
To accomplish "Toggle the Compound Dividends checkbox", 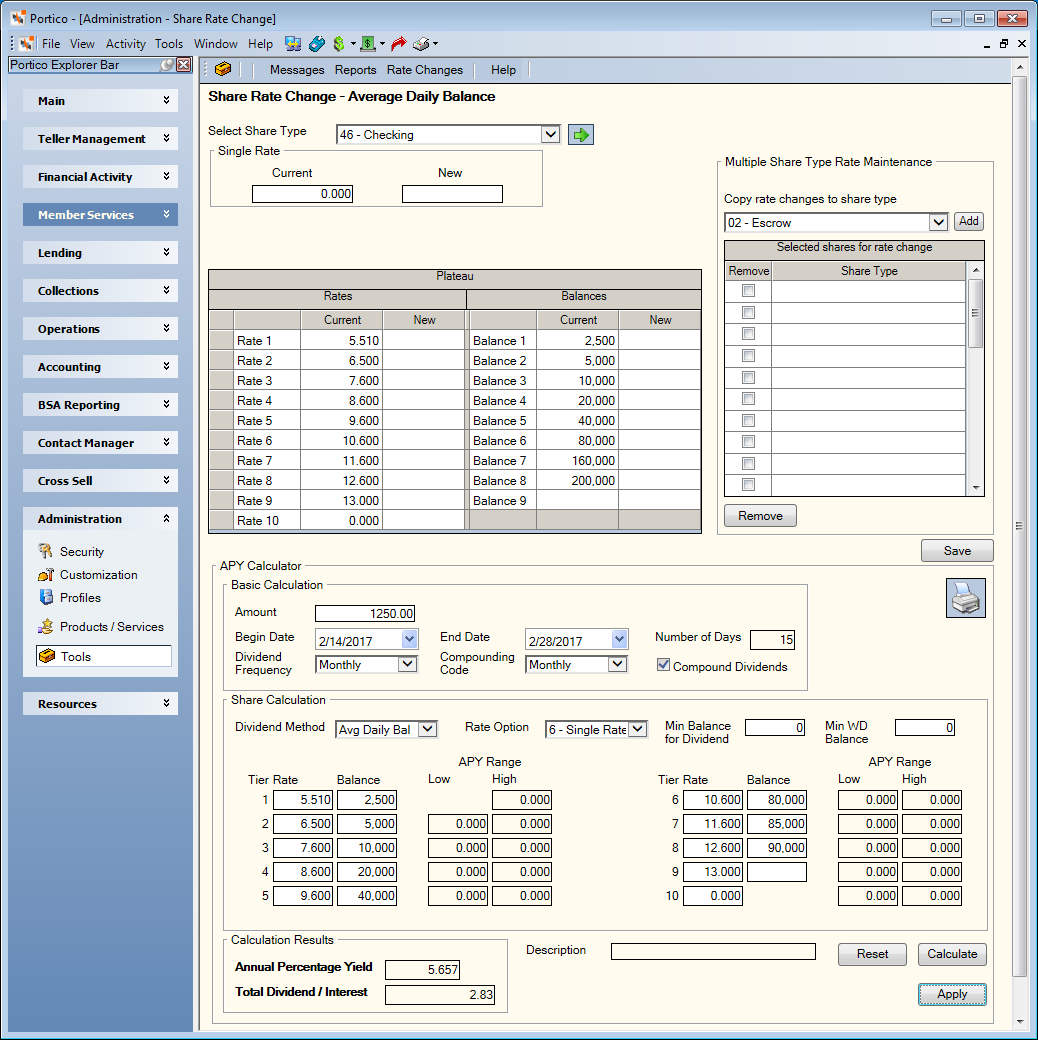I will tap(663, 665).
